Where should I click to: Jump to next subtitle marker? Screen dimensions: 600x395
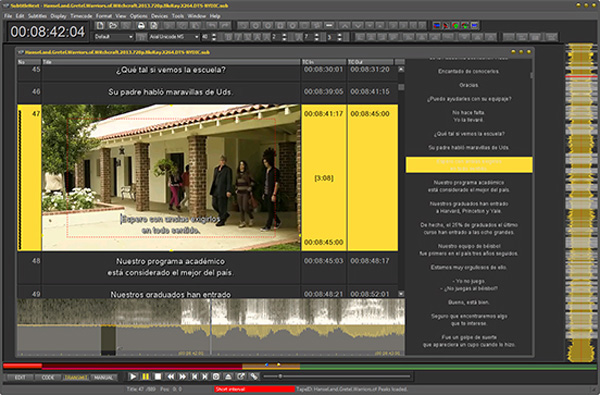coord(205,377)
